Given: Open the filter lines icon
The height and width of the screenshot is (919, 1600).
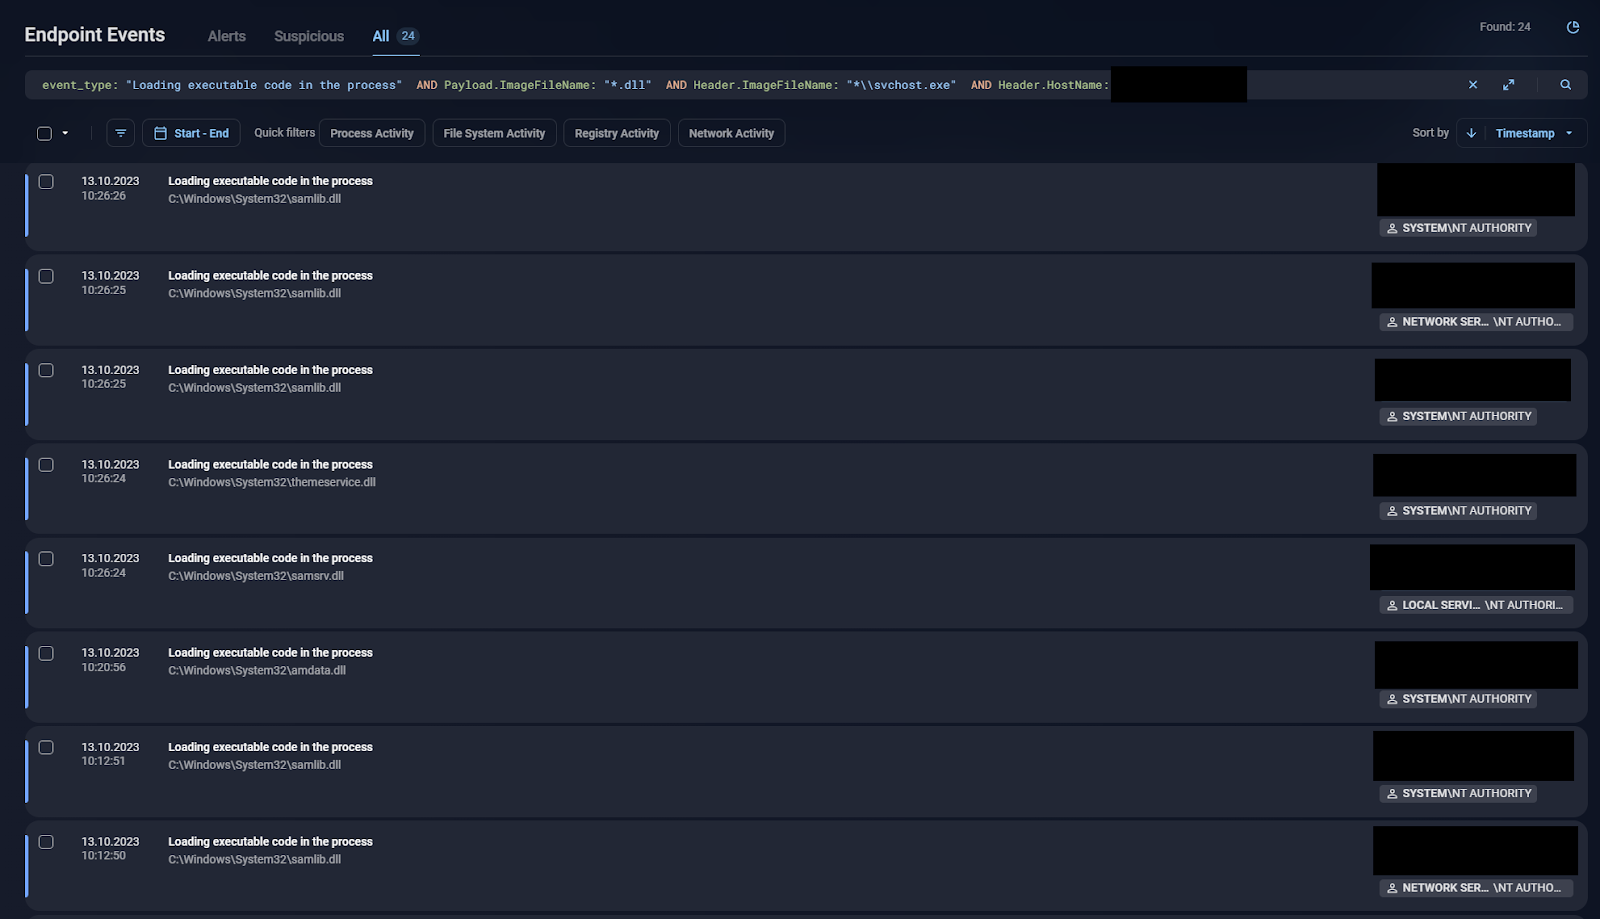Looking at the screenshot, I should coord(120,133).
